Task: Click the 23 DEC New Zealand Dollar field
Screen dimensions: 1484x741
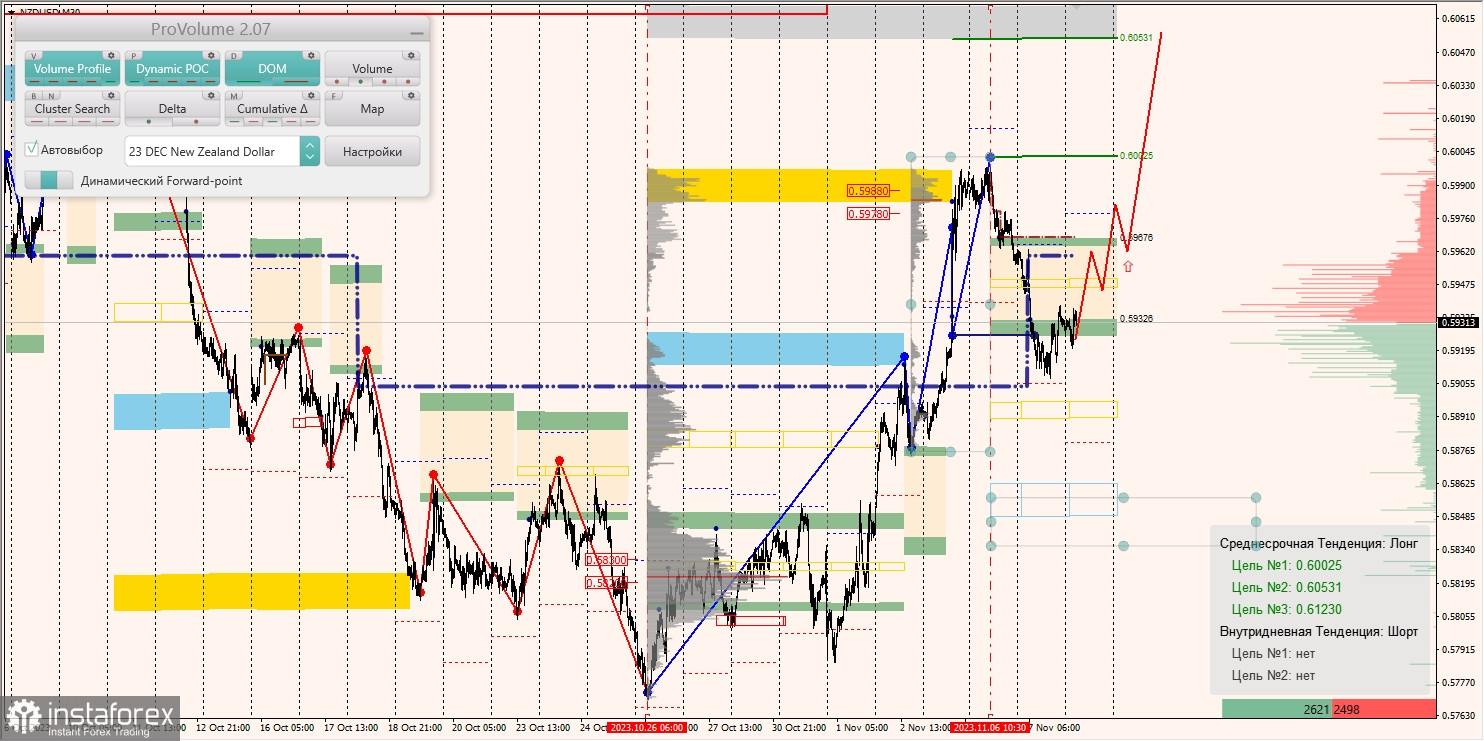Action: point(212,151)
